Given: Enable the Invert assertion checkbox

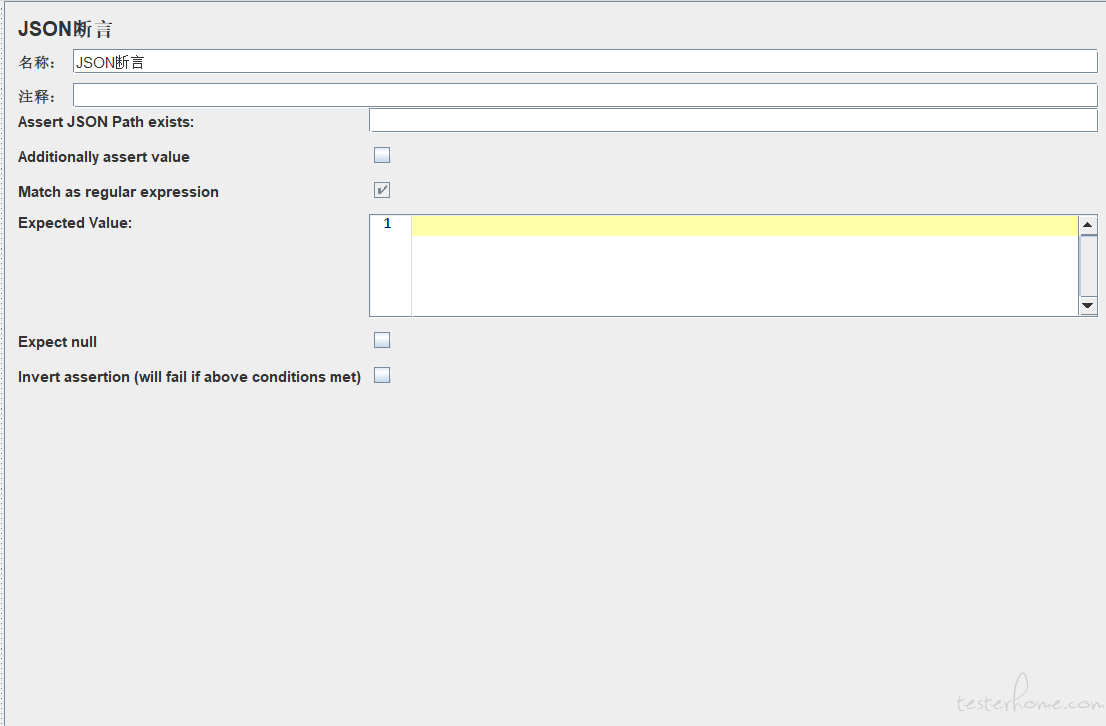Looking at the screenshot, I should coord(382,376).
